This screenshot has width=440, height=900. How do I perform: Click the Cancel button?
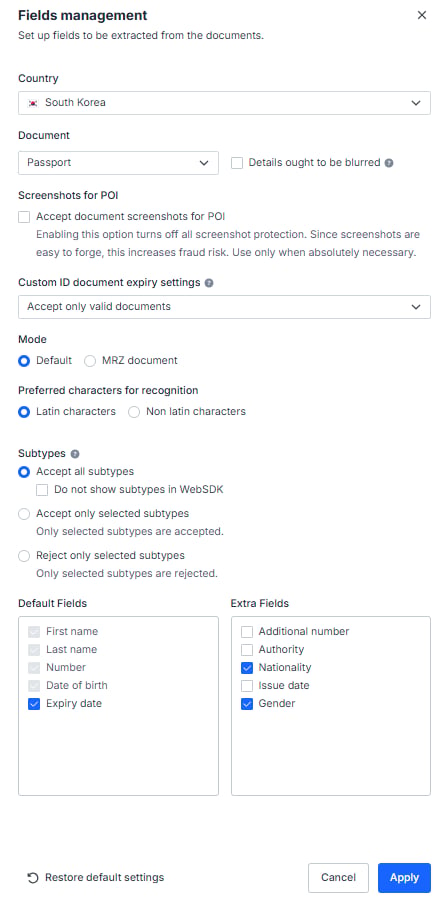click(338, 878)
